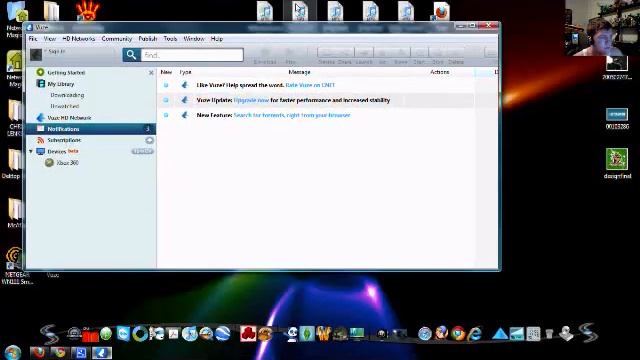Image resolution: width=640 pixels, height=360 pixels.
Task: Click the Vuze HD Network frog icon
Action: coord(40,118)
